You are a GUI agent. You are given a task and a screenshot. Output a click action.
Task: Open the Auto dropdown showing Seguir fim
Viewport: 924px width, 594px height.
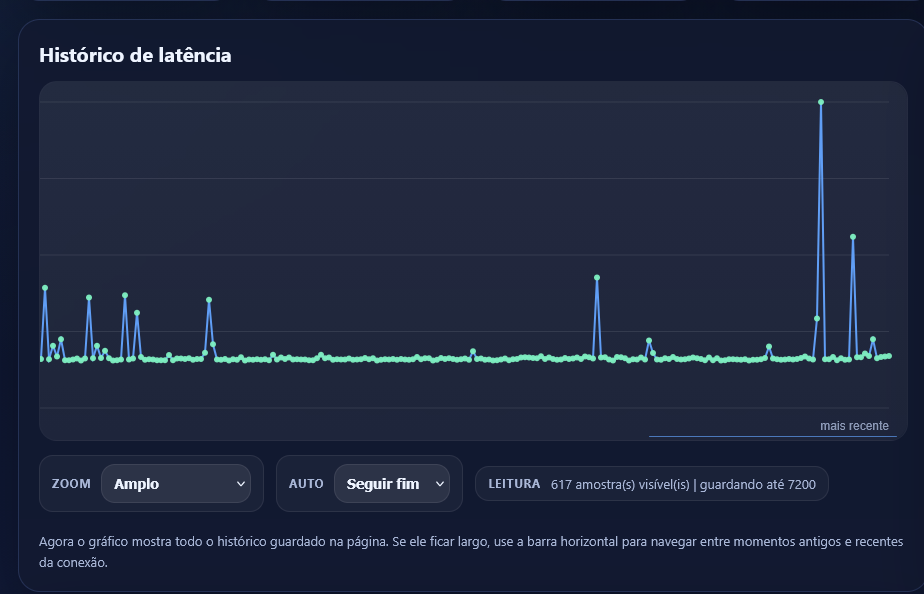391,484
